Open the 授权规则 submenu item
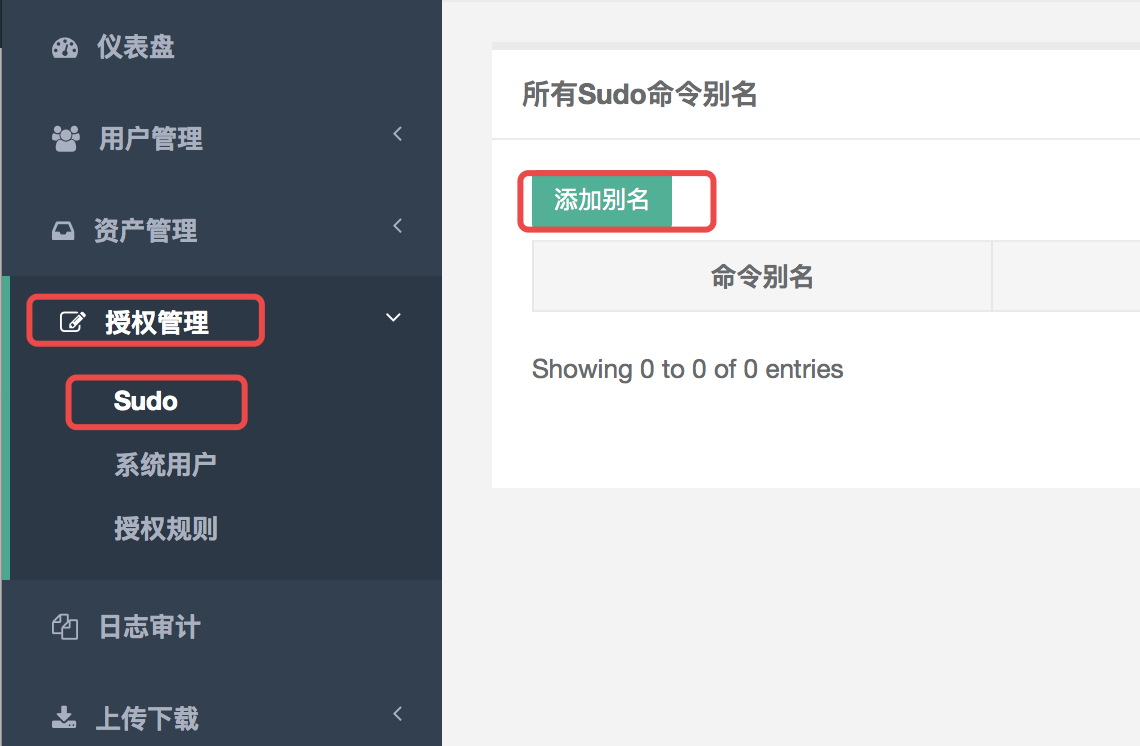The image size is (1140, 746). (165, 529)
